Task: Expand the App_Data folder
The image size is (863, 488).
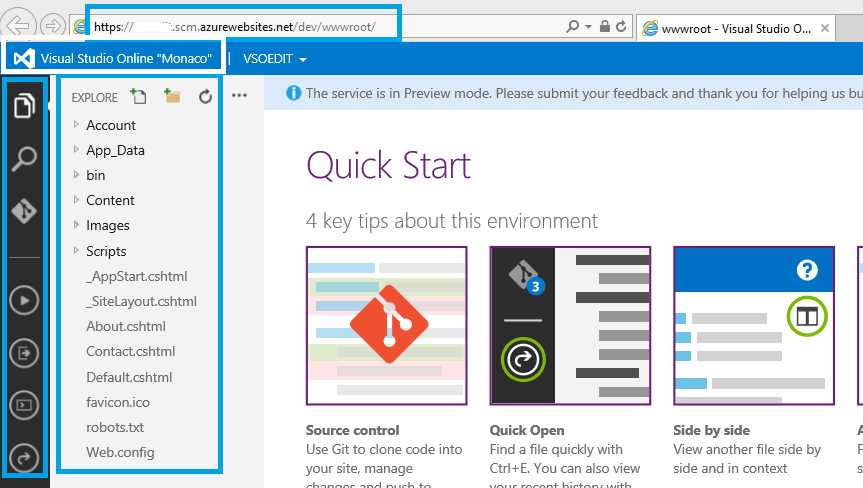Action: click(x=77, y=149)
